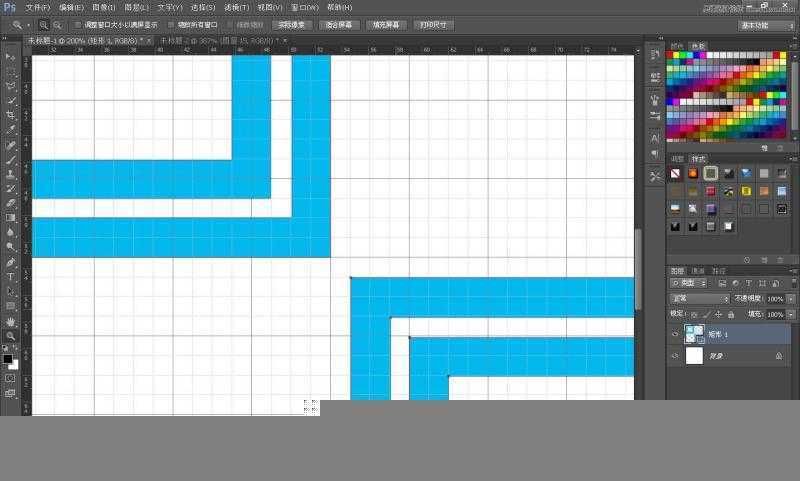800x481 pixels.
Task: Switch to the 通道 channels tab
Action: 697,271
